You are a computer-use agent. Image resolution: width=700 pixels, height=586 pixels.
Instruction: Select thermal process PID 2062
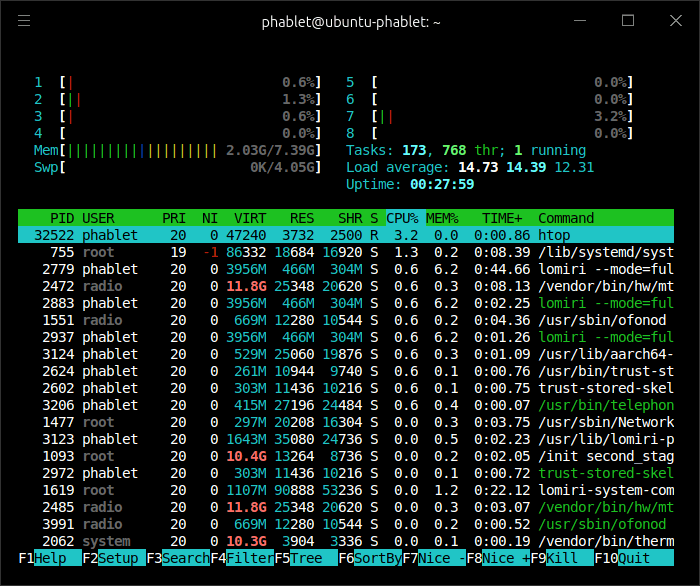tap(346, 540)
